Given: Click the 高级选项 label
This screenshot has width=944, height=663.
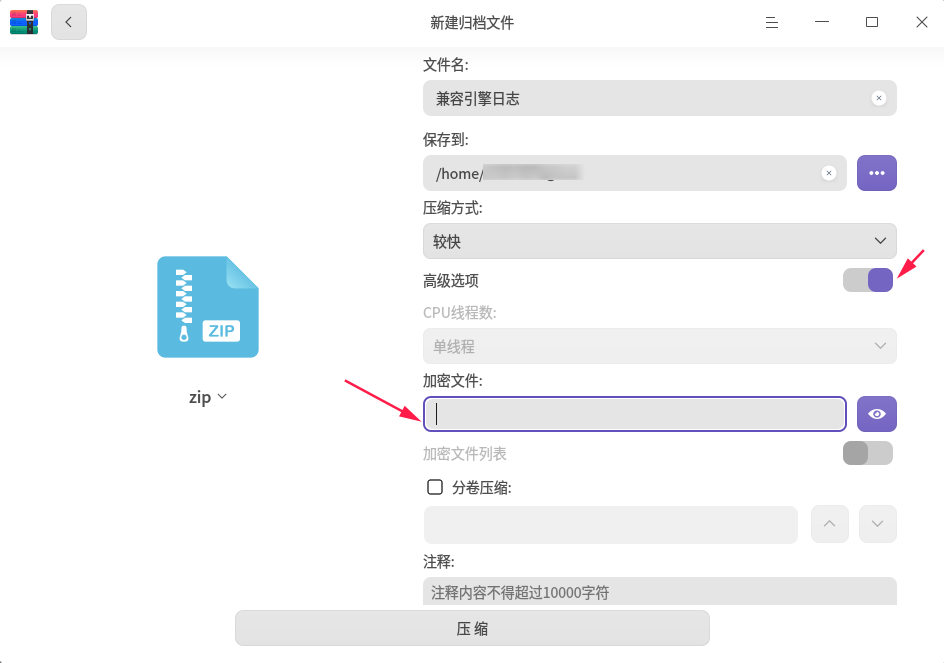Looking at the screenshot, I should tap(451, 281).
